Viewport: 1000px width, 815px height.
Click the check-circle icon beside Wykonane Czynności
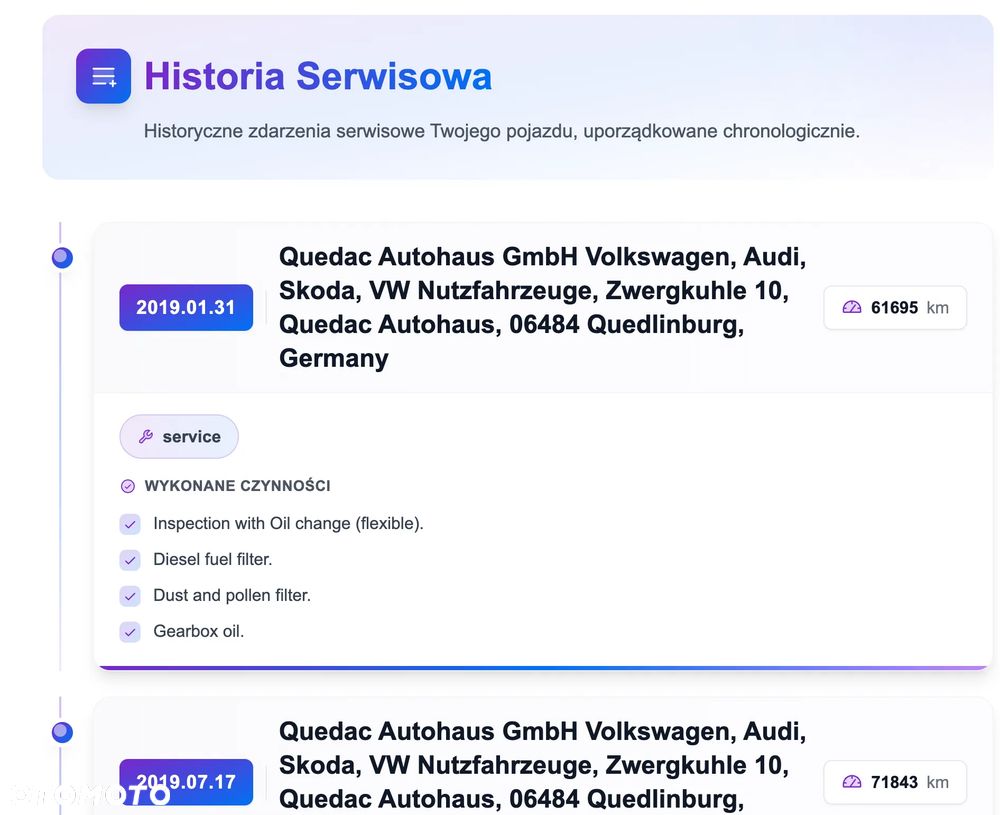128,486
